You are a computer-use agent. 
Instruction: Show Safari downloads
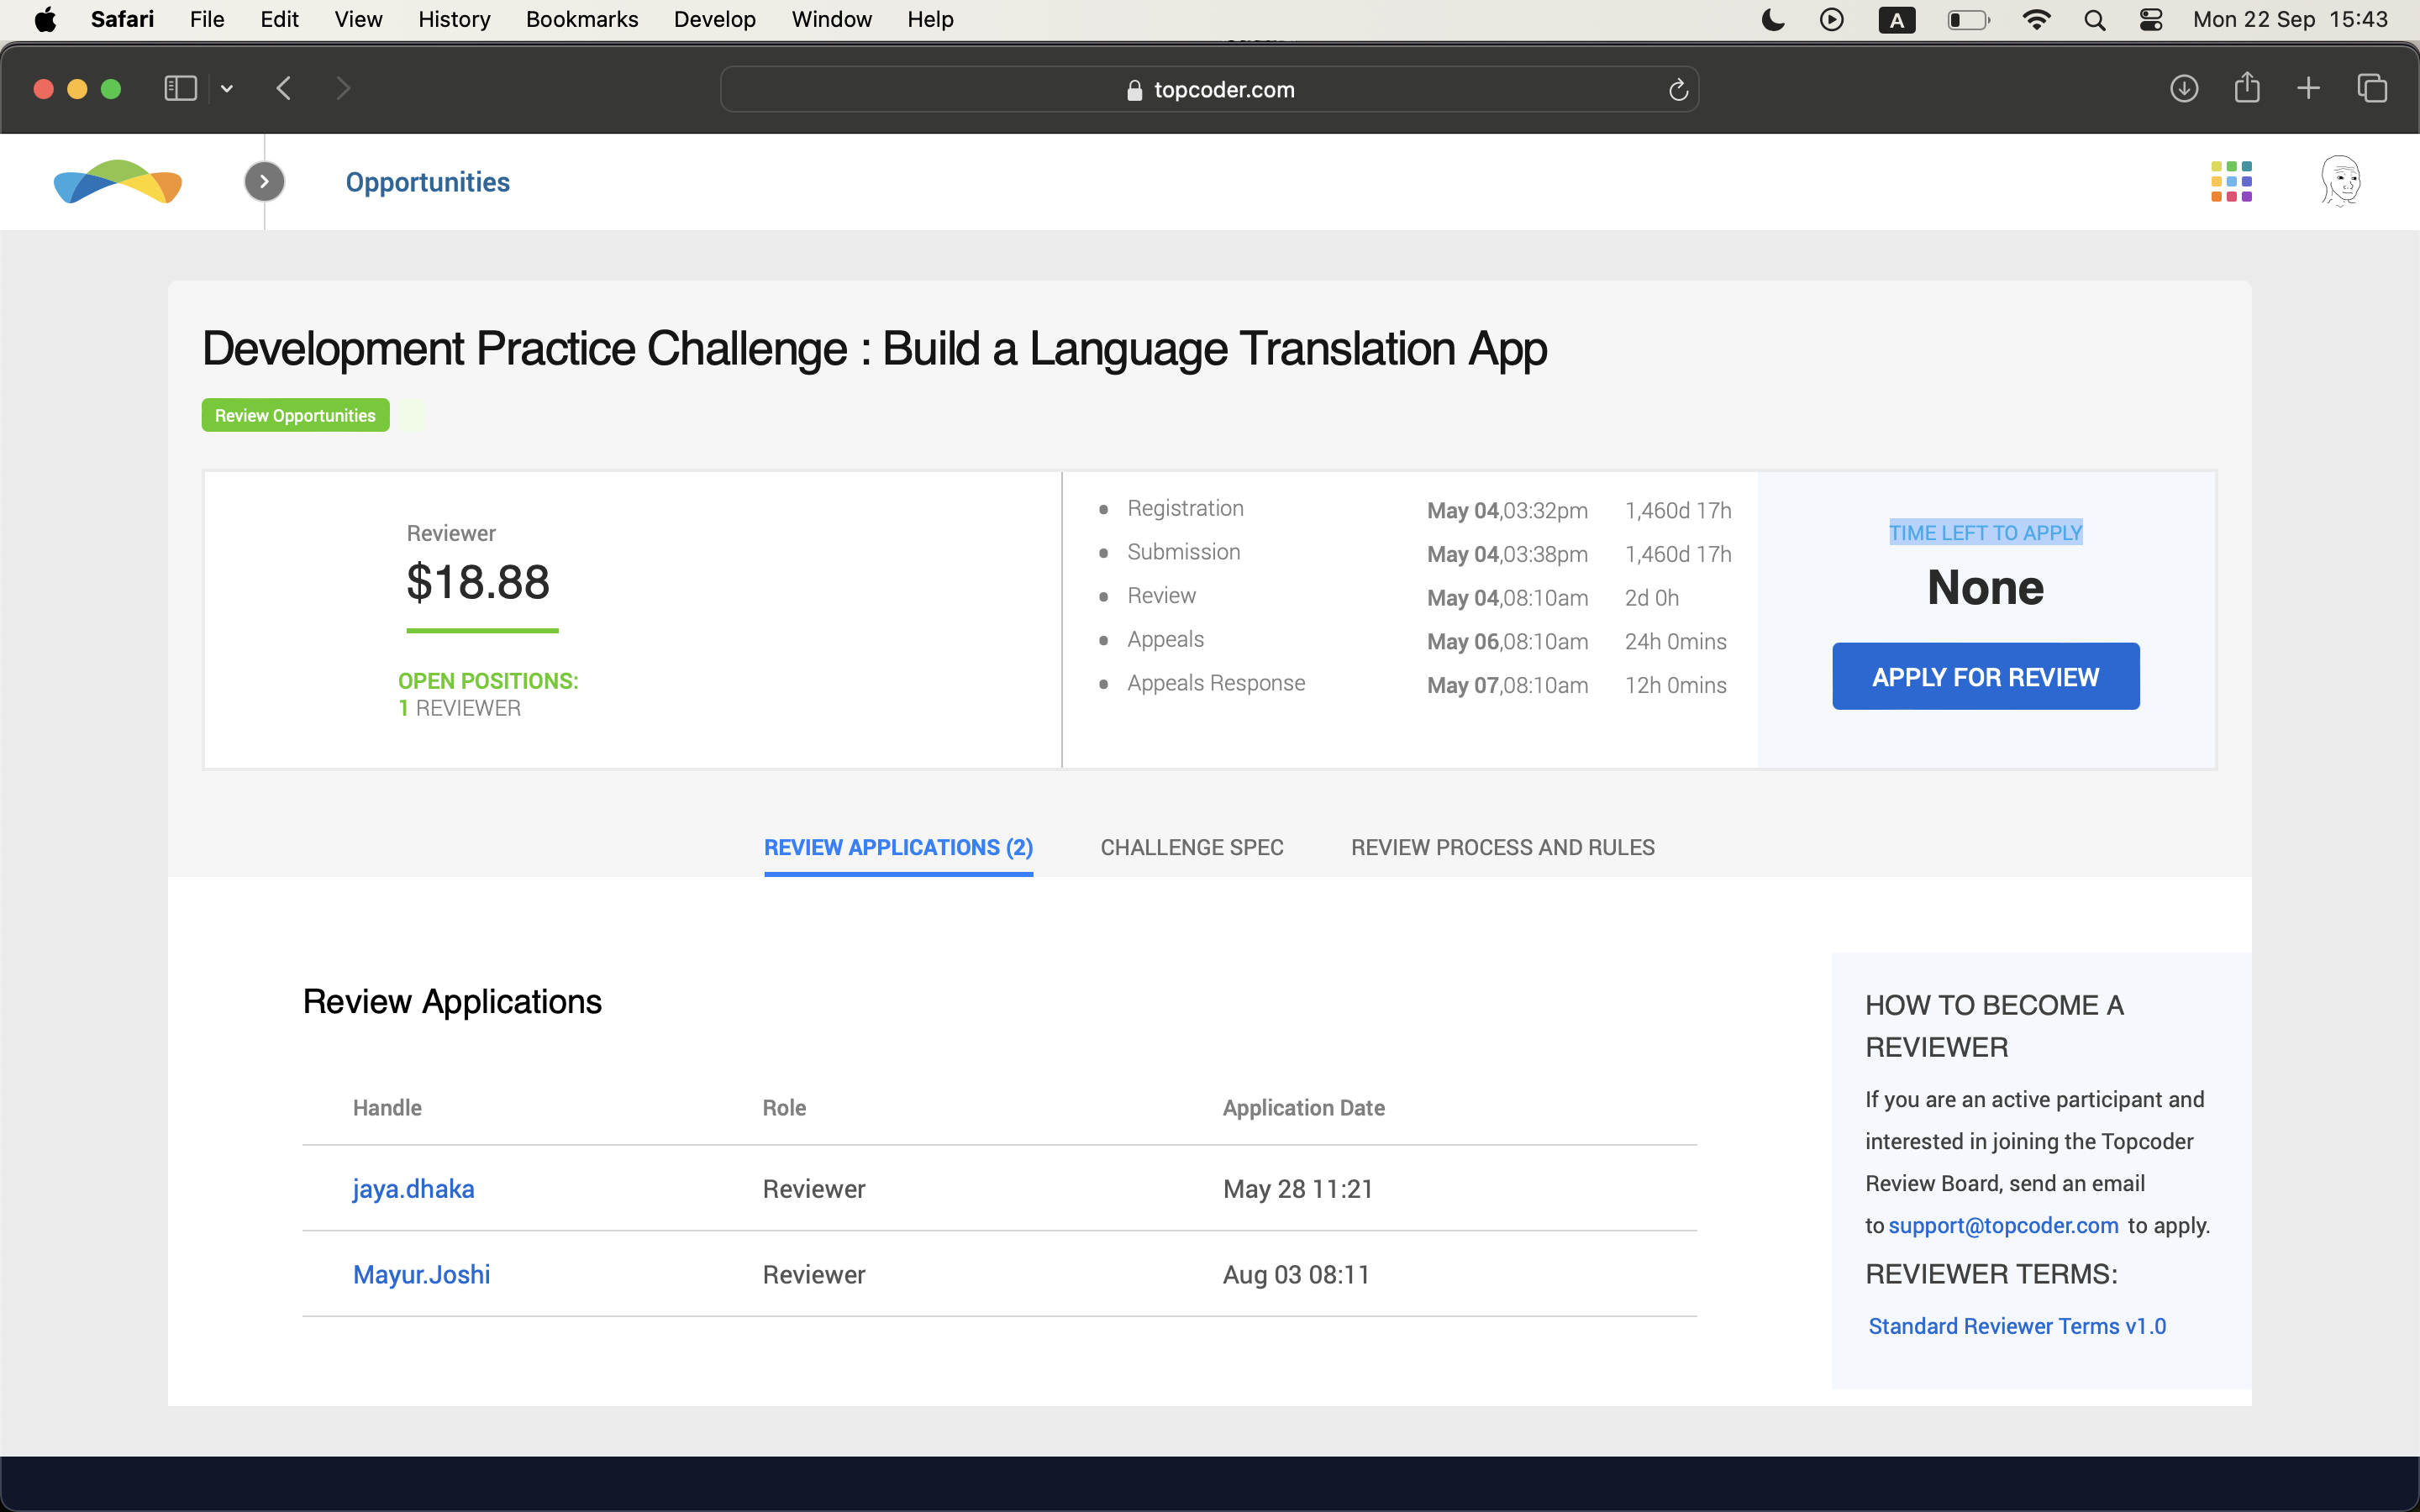[2184, 89]
